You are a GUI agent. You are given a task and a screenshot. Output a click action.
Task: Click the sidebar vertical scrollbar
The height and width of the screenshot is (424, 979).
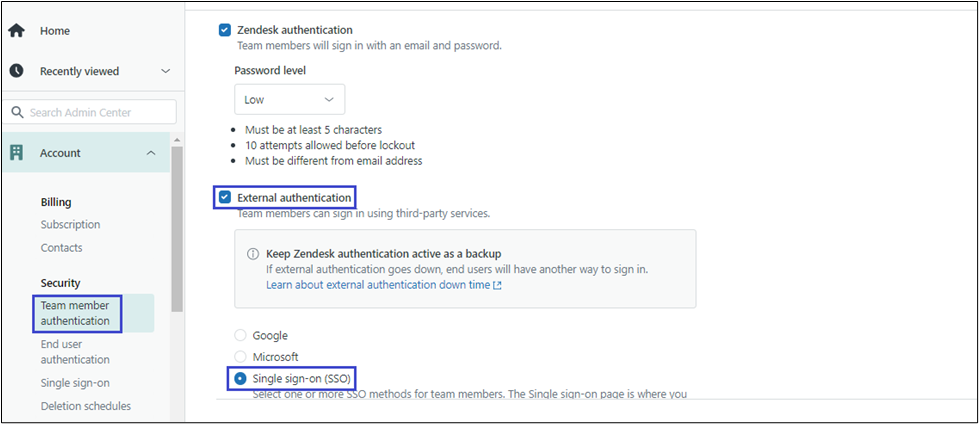tap(177, 230)
